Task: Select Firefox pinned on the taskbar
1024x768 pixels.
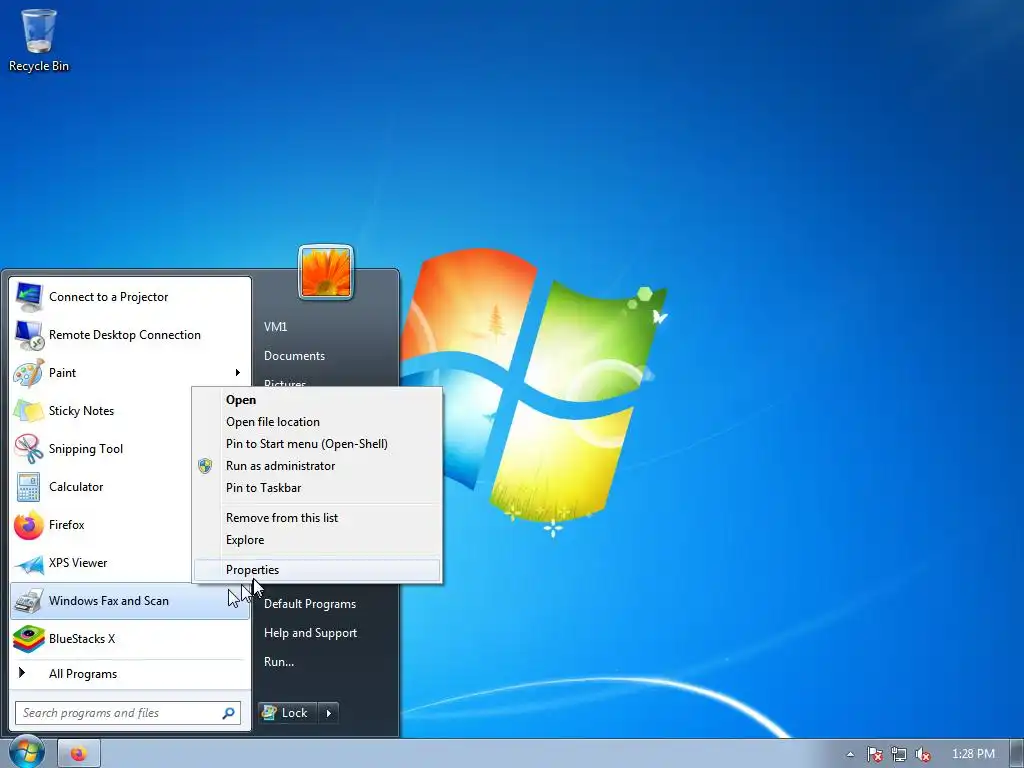Action: (x=79, y=754)
